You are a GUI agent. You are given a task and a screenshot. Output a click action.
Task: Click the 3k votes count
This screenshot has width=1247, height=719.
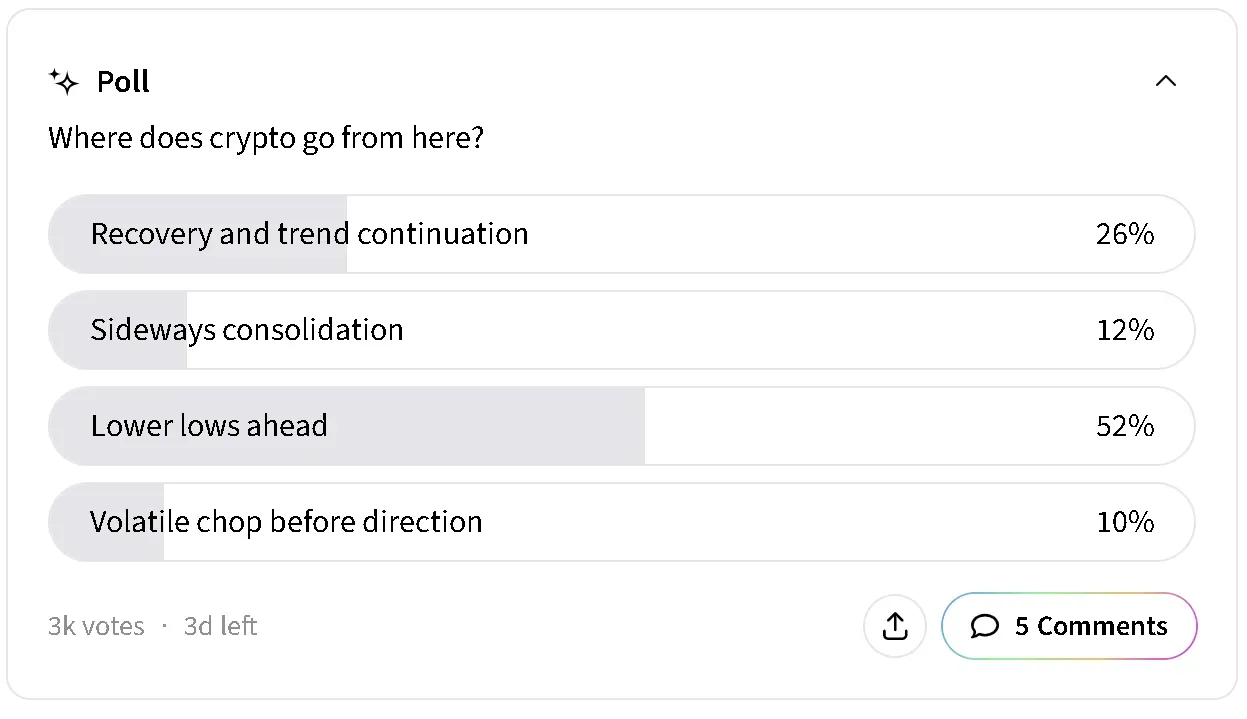coord(96,627)
